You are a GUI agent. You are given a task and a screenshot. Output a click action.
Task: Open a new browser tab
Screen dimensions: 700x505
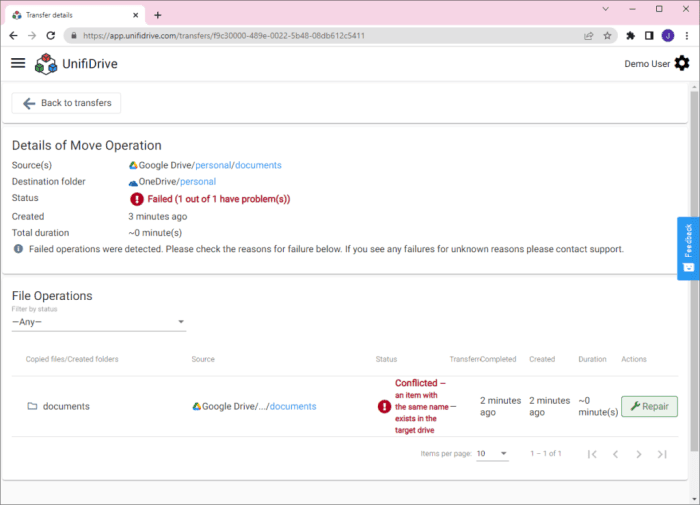158,14
